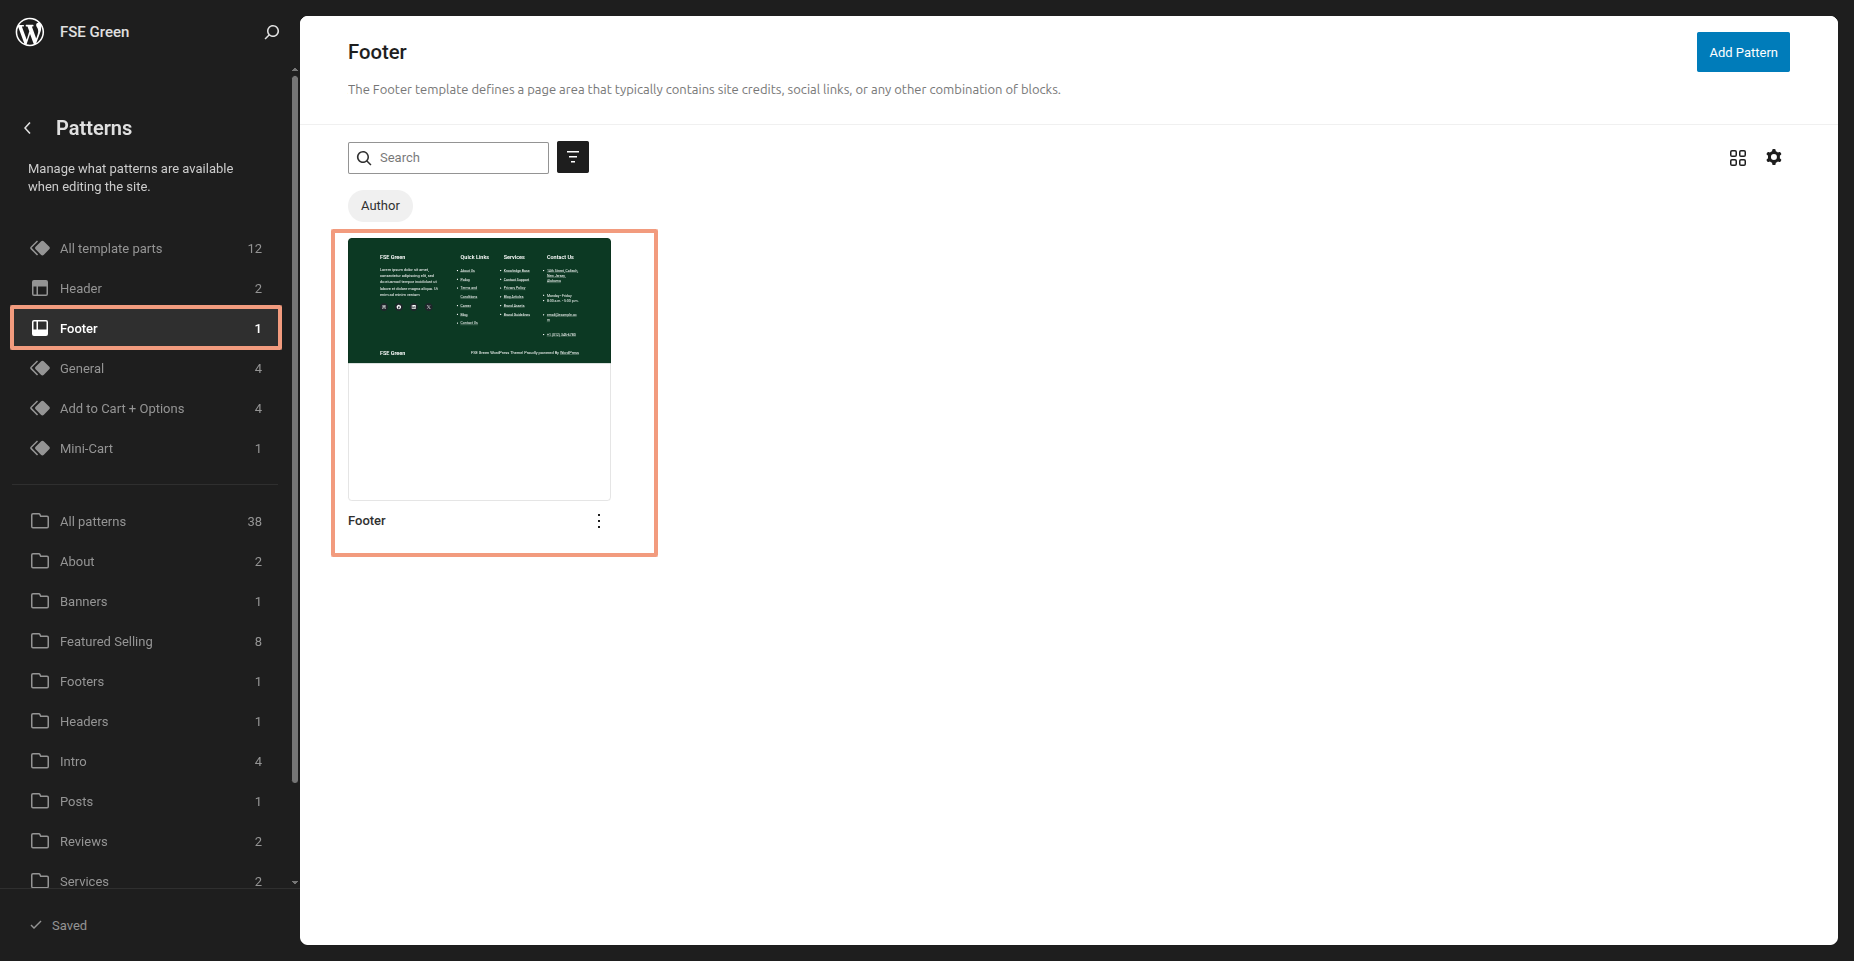
Task: Click the Add Pattern button
Action: (x=1743, y=52)
